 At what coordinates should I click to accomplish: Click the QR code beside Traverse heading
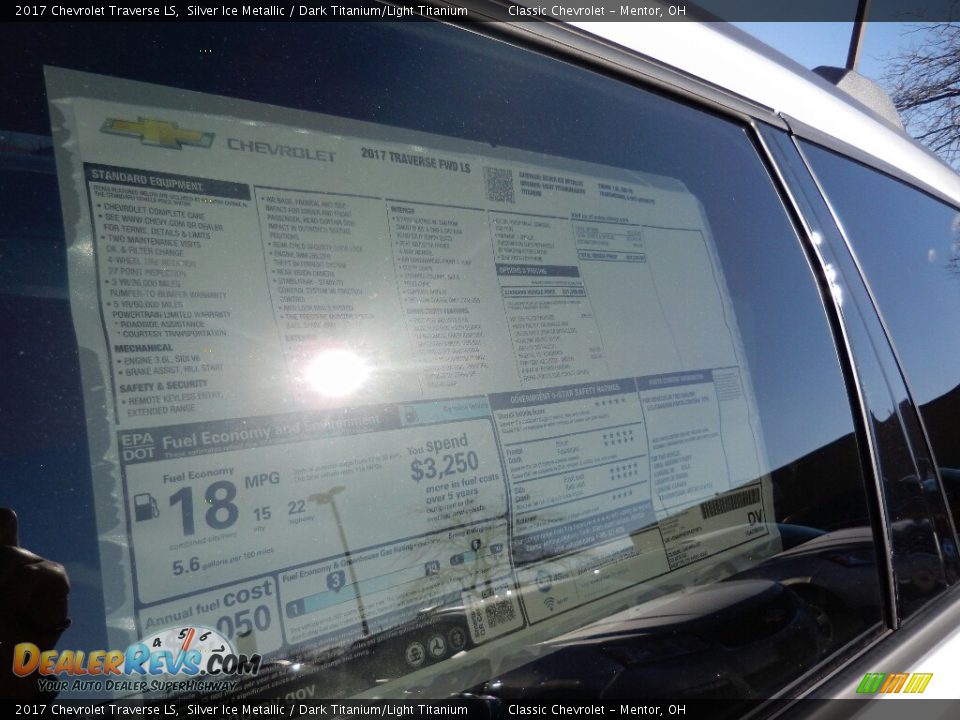tap(498, 184)
